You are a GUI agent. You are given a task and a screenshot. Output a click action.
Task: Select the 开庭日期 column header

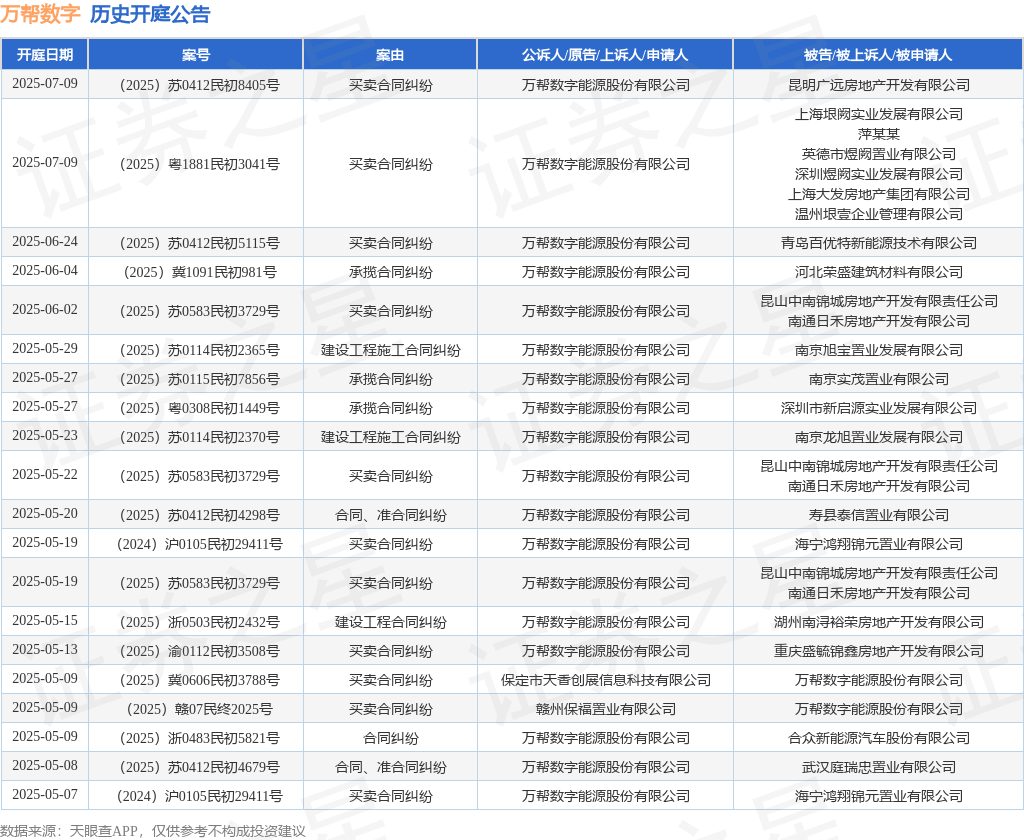pos(44,55)
